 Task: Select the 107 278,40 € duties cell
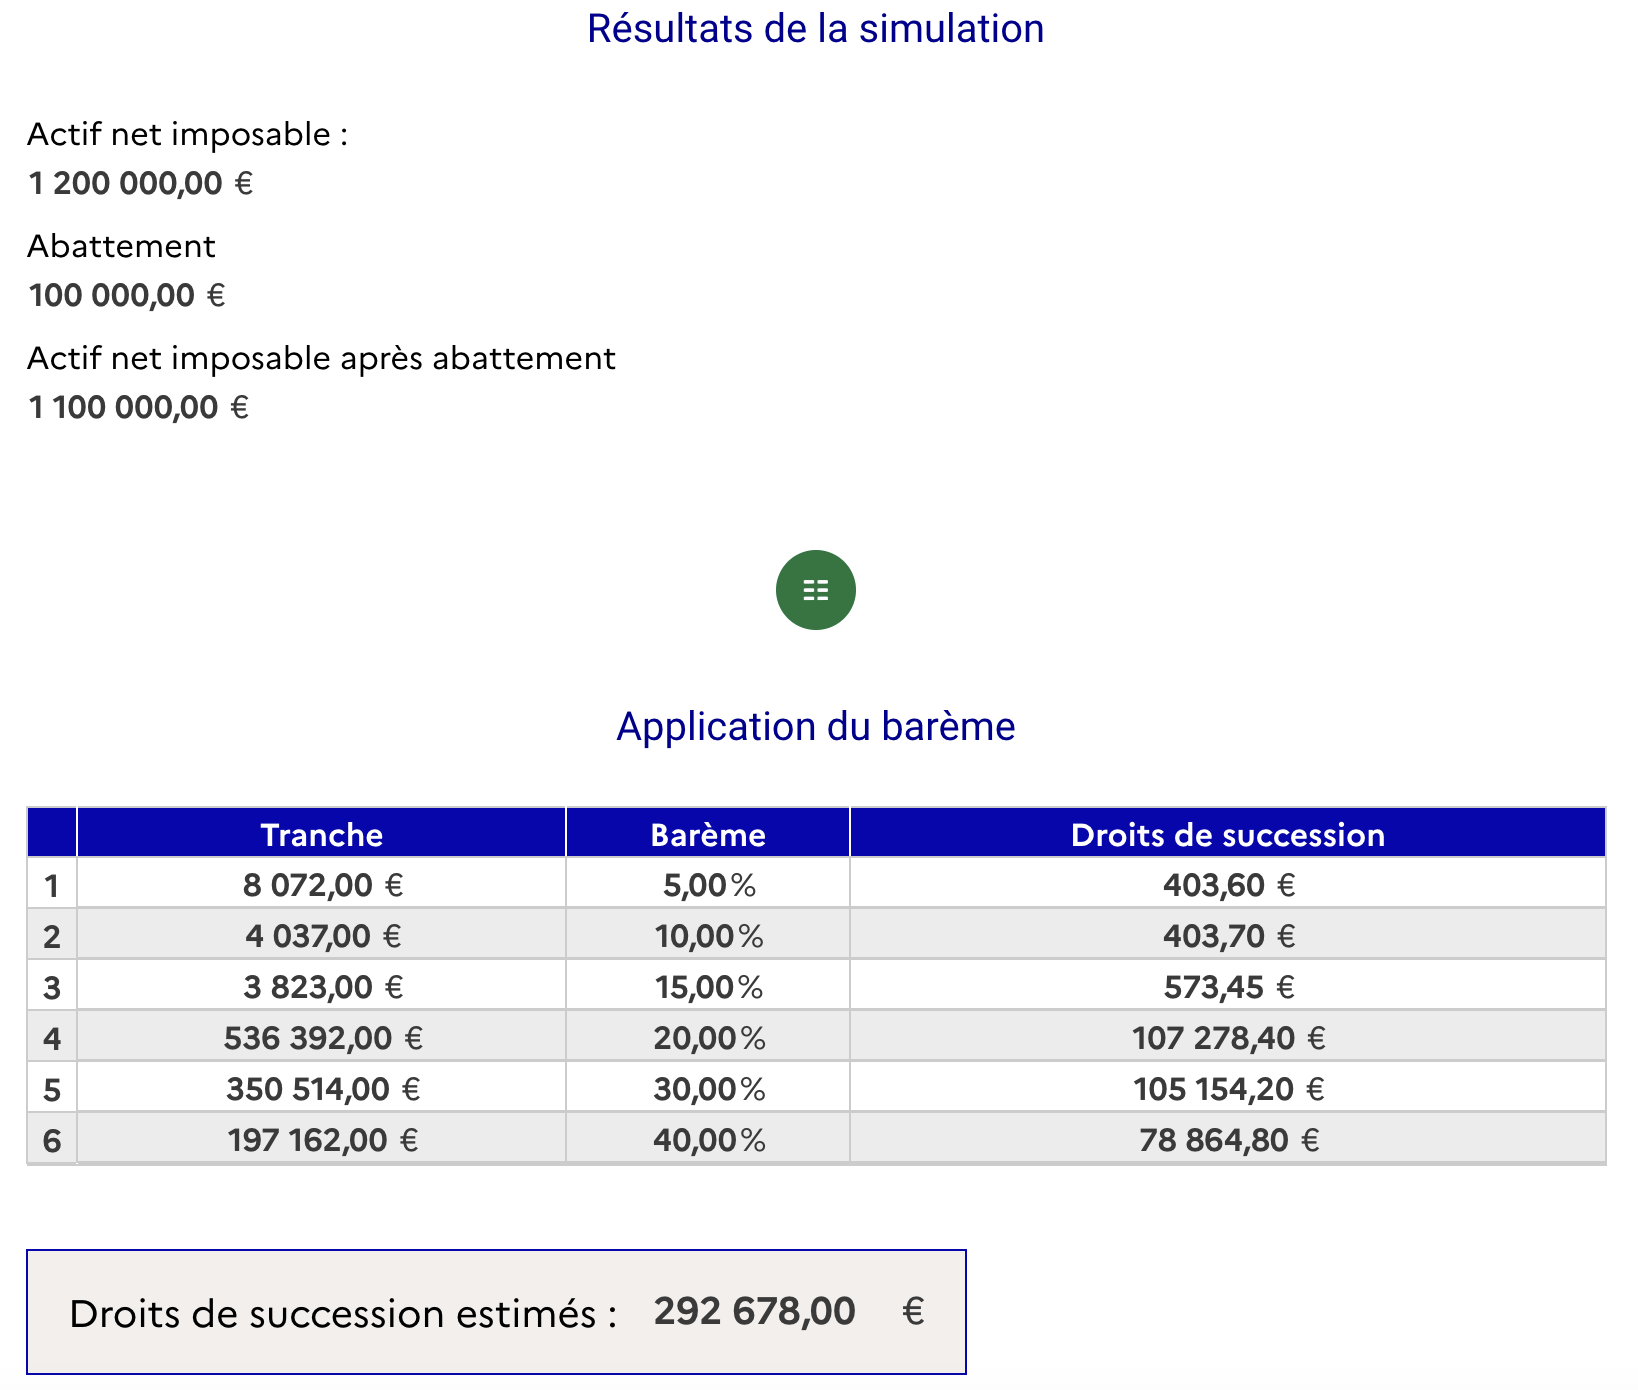[1228, 1039]
